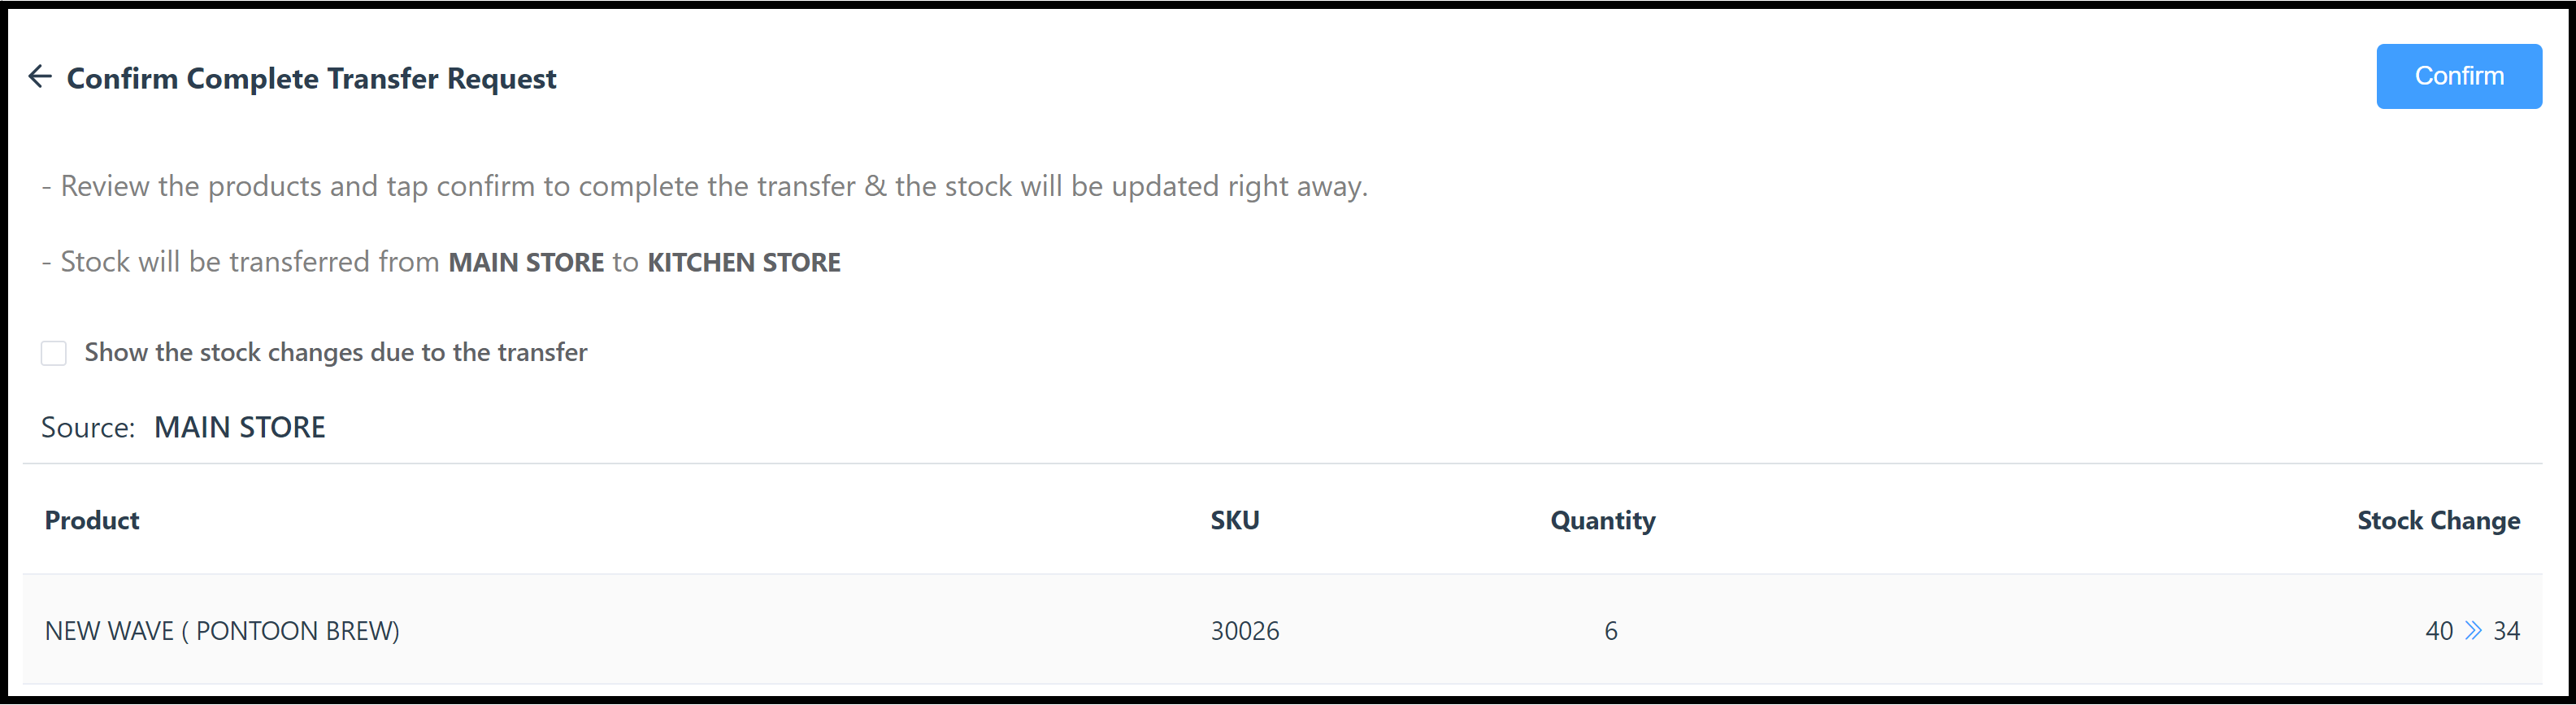Select the NEW WAVE ( PONTOON BREW) product row

(222, 631)
